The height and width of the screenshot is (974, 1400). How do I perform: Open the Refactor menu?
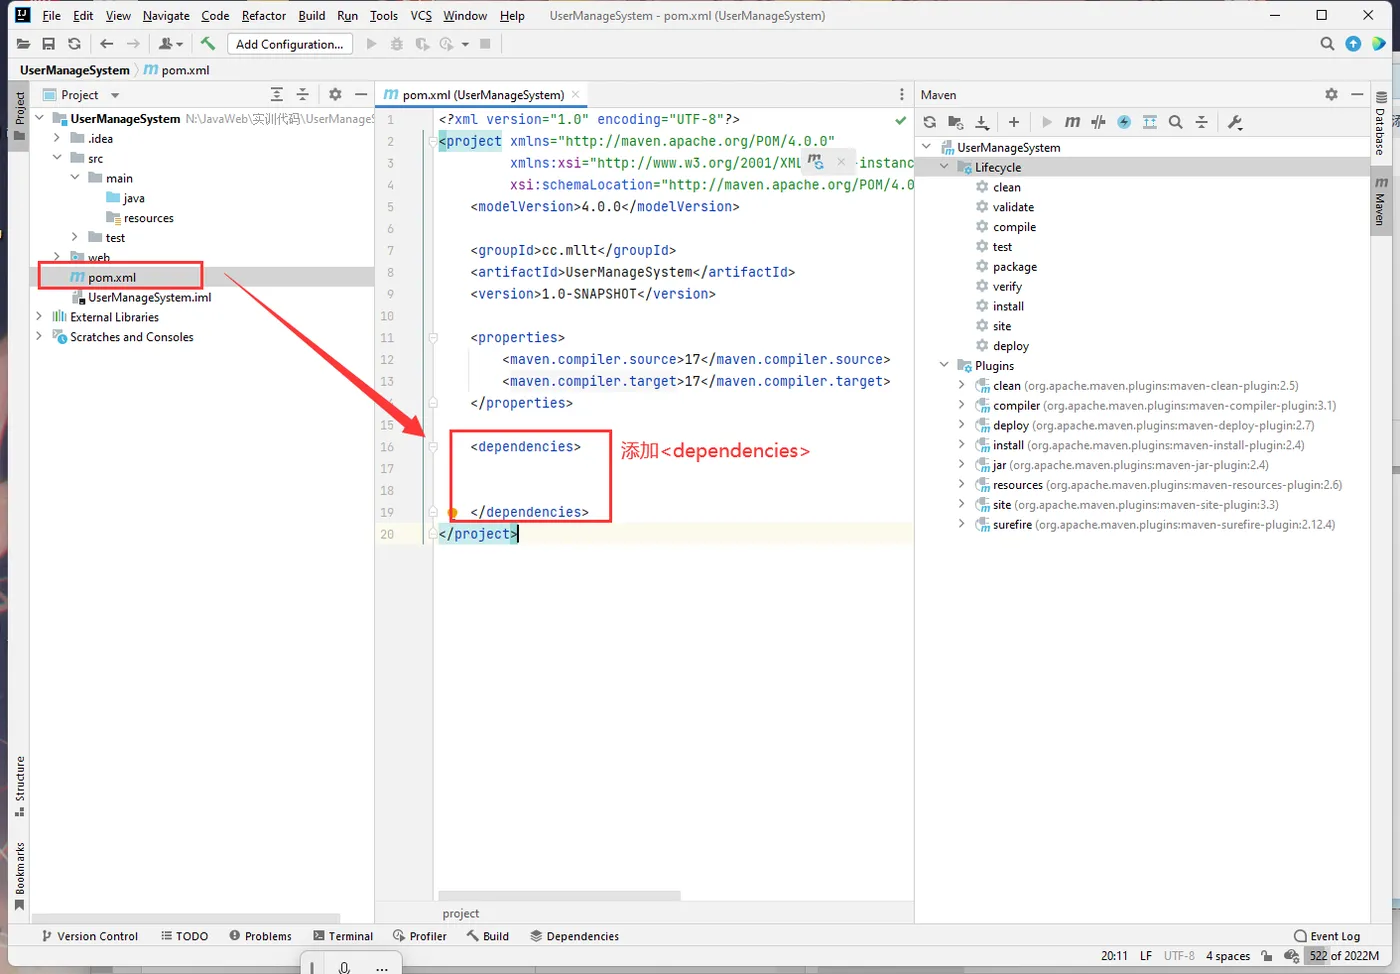[264, 15]
